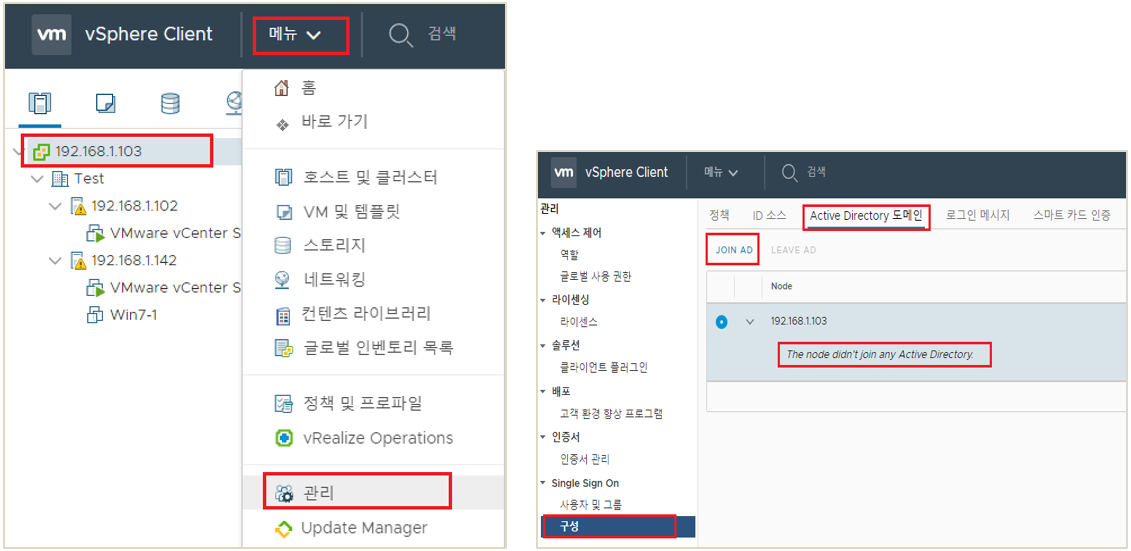The height and width of the screenshot is (551, 1131).
Task: Select the Win7-1 virtual machine
Action: pos(133,315)
